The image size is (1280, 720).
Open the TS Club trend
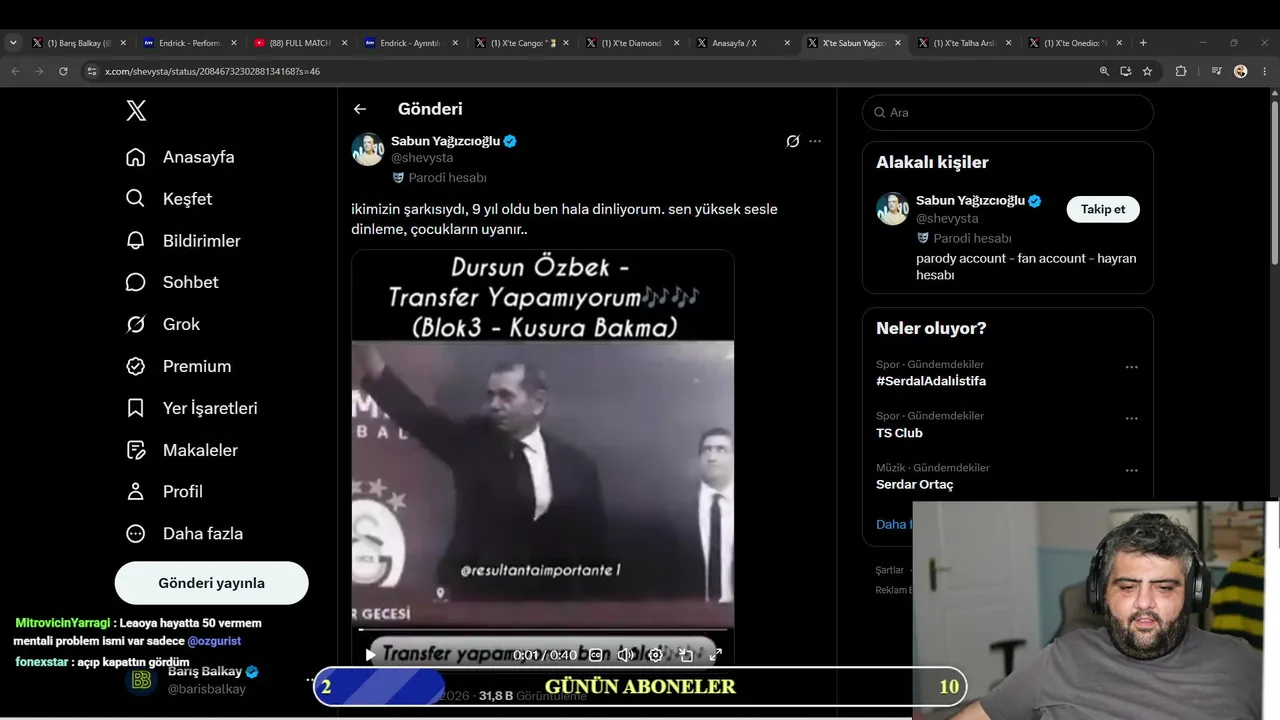coord(899,433)
